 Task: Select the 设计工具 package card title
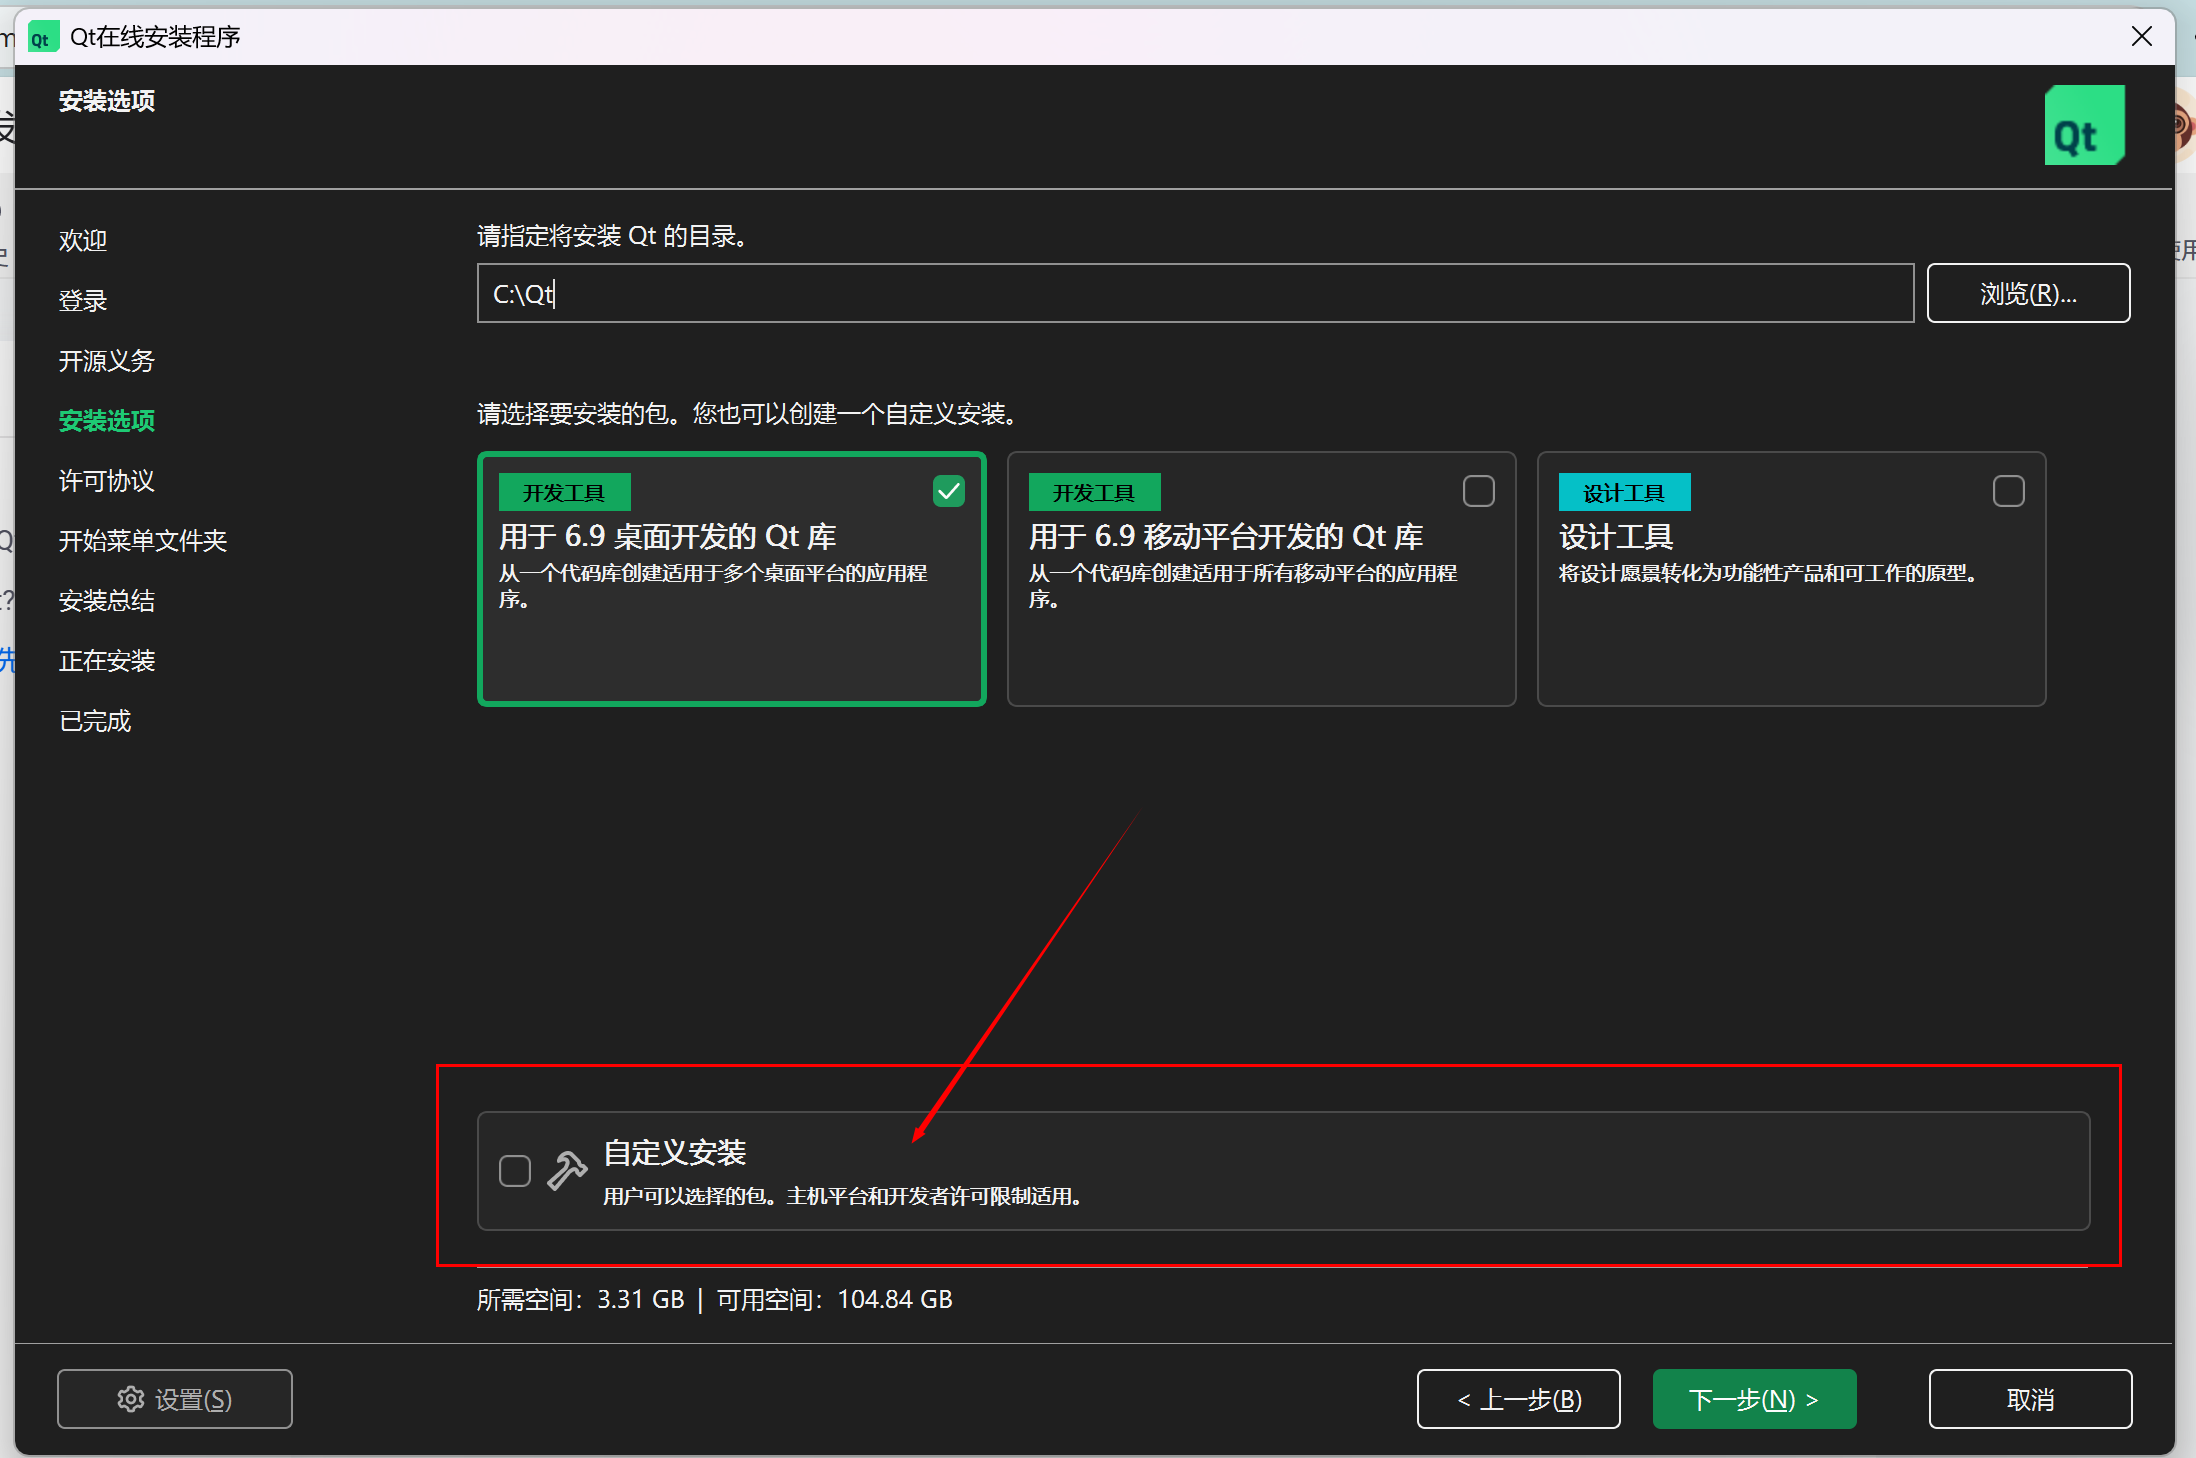[1616, 537]
